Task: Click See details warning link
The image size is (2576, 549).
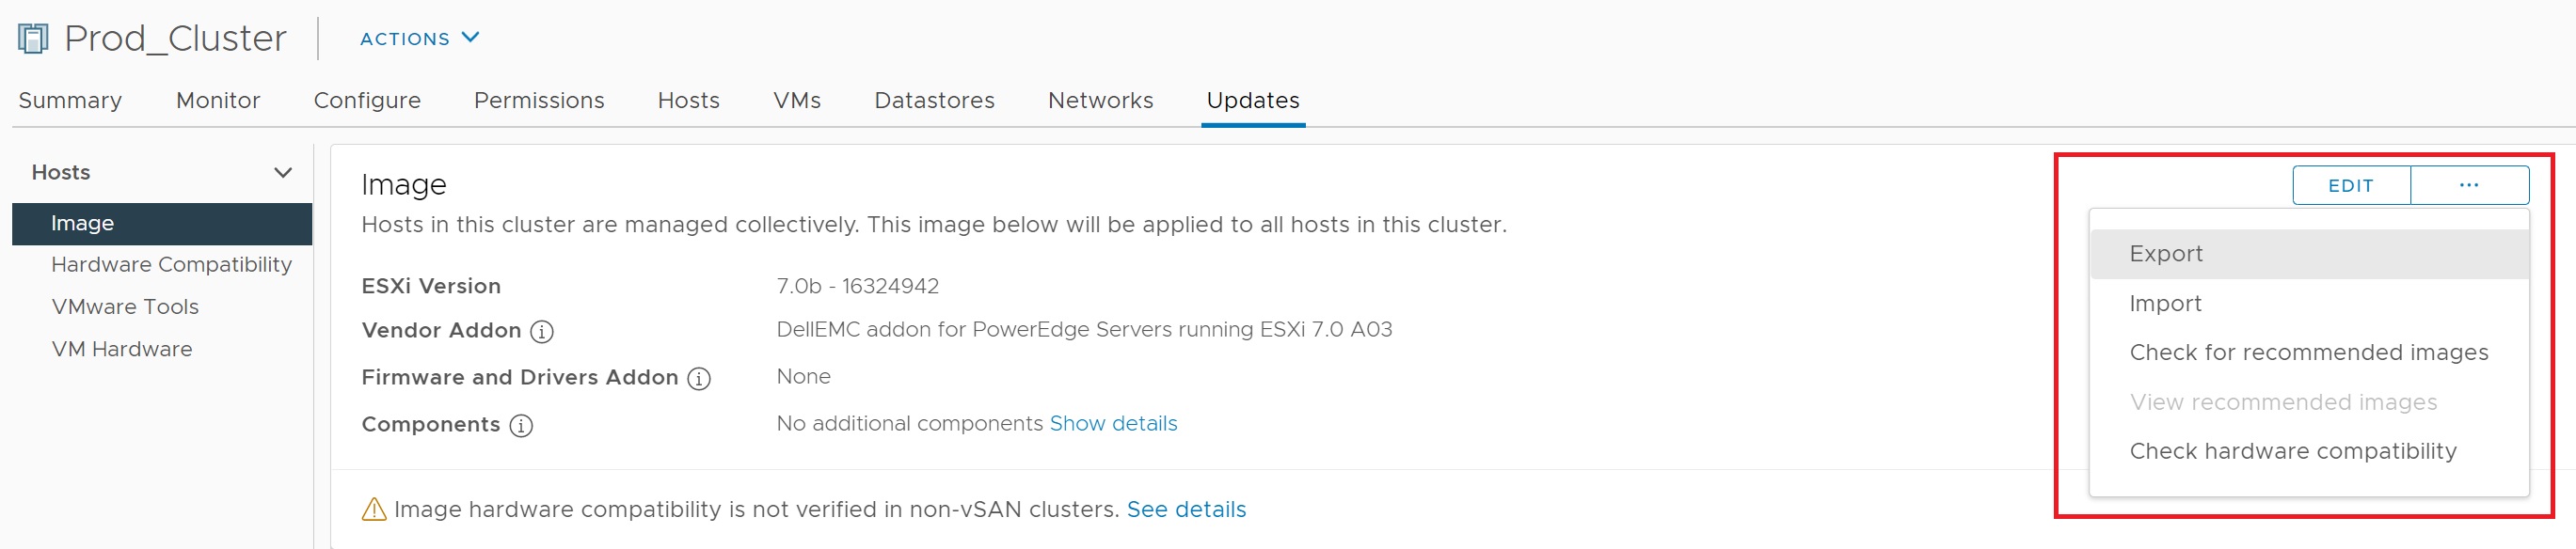Action: tap(1186, 510)
